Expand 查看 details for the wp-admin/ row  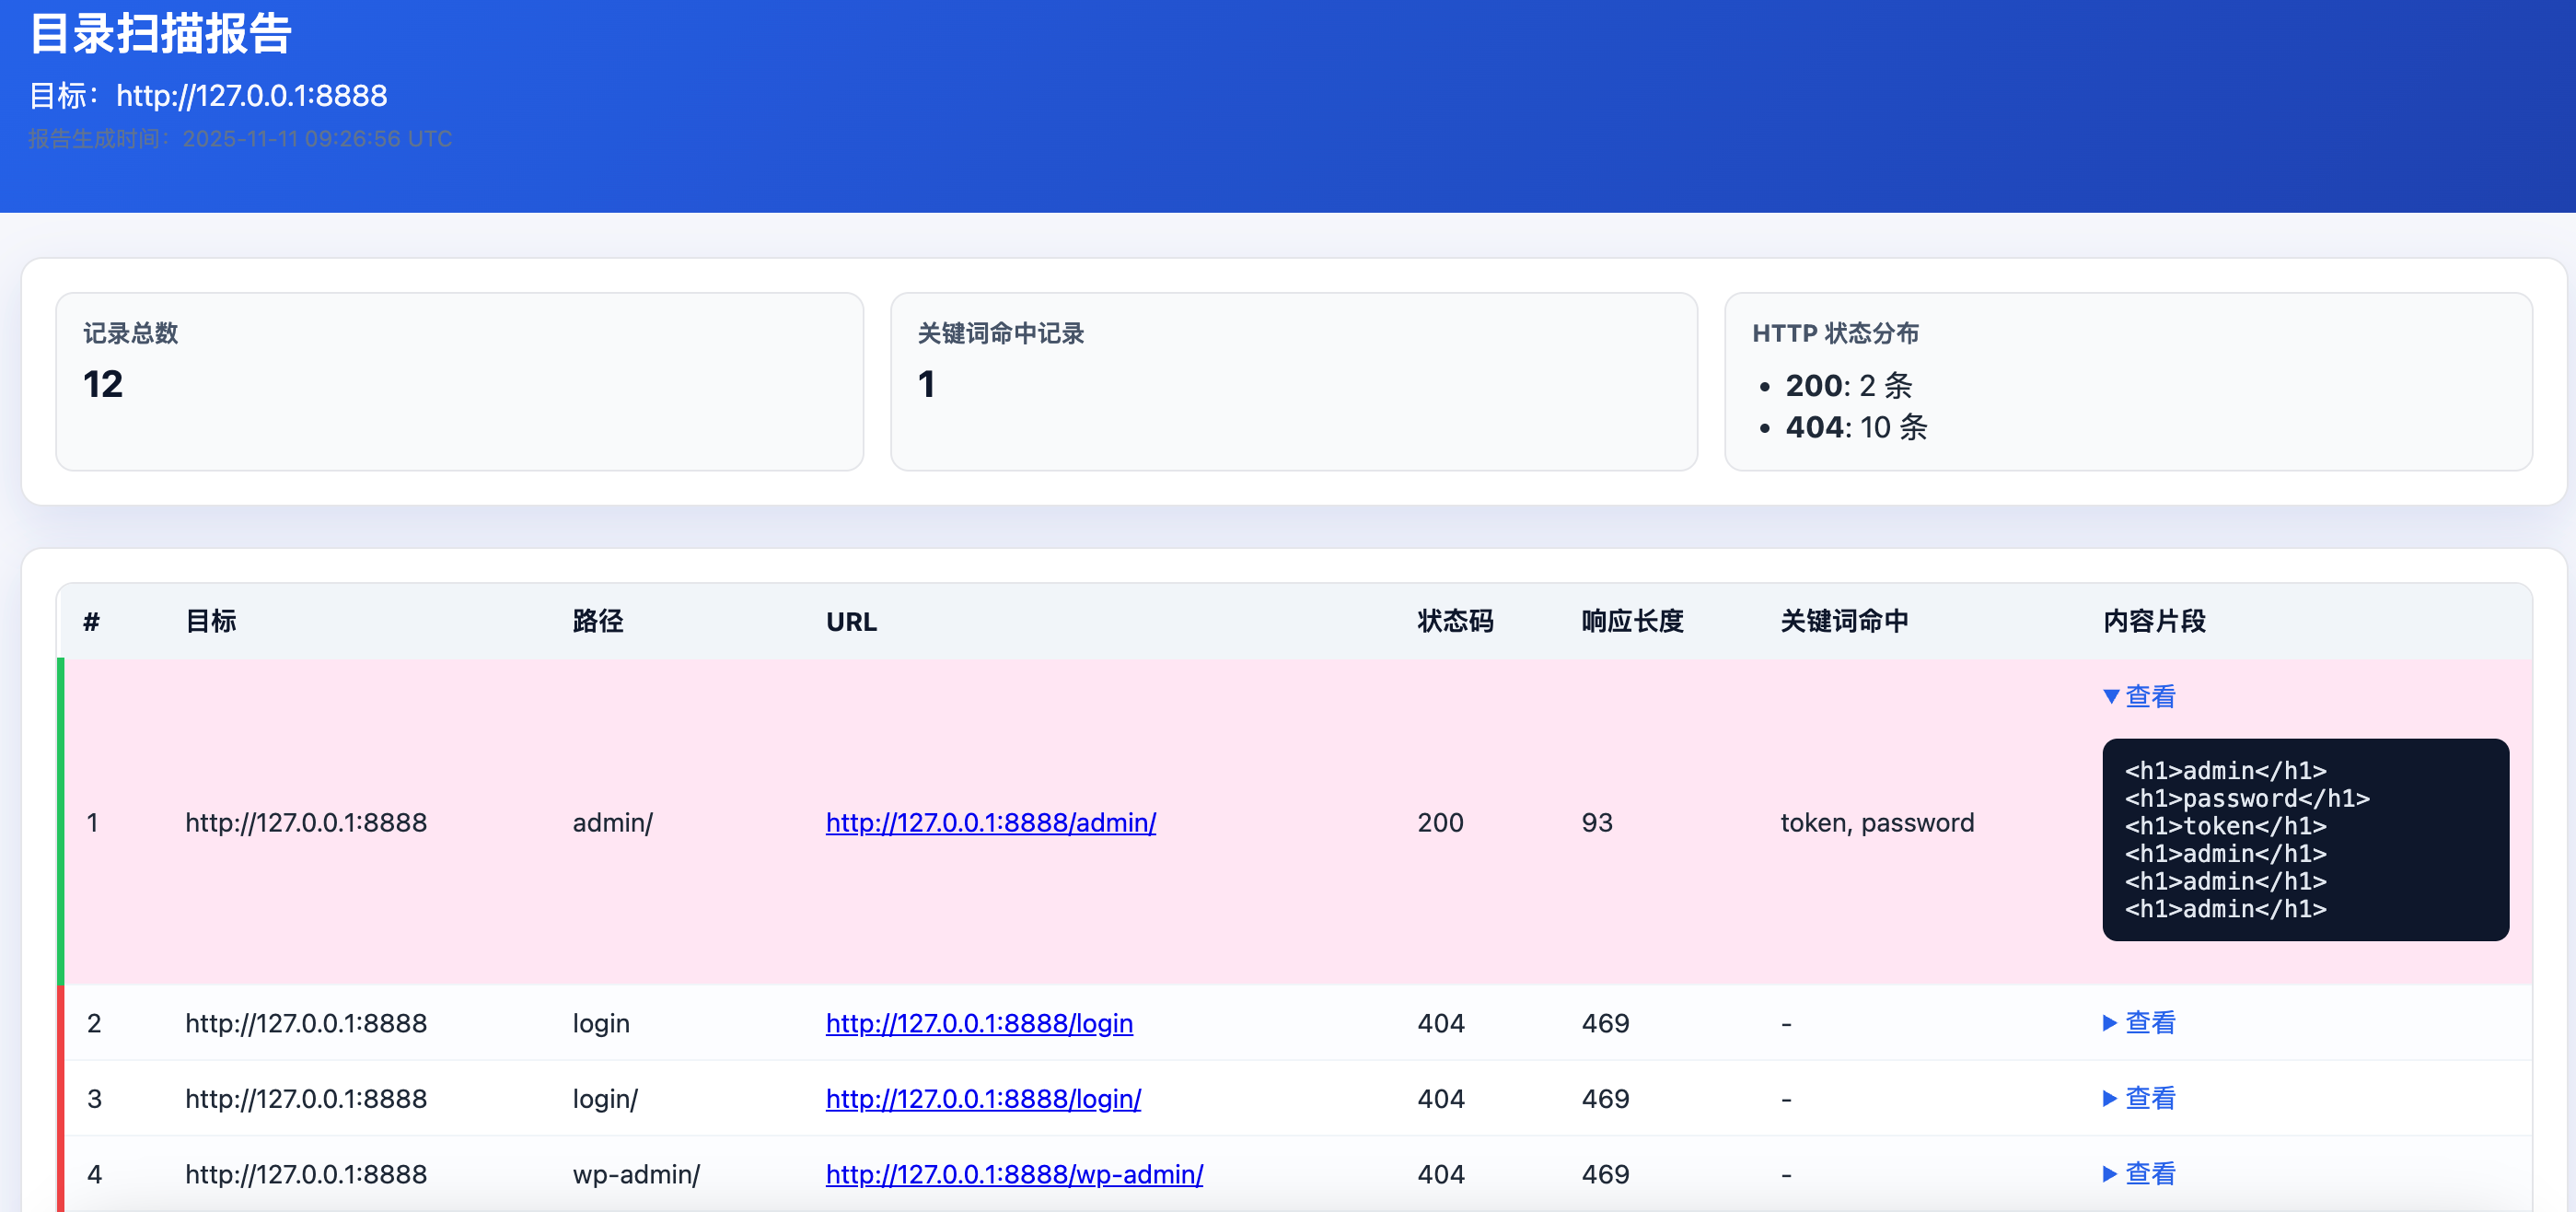pos(2140,1173)
